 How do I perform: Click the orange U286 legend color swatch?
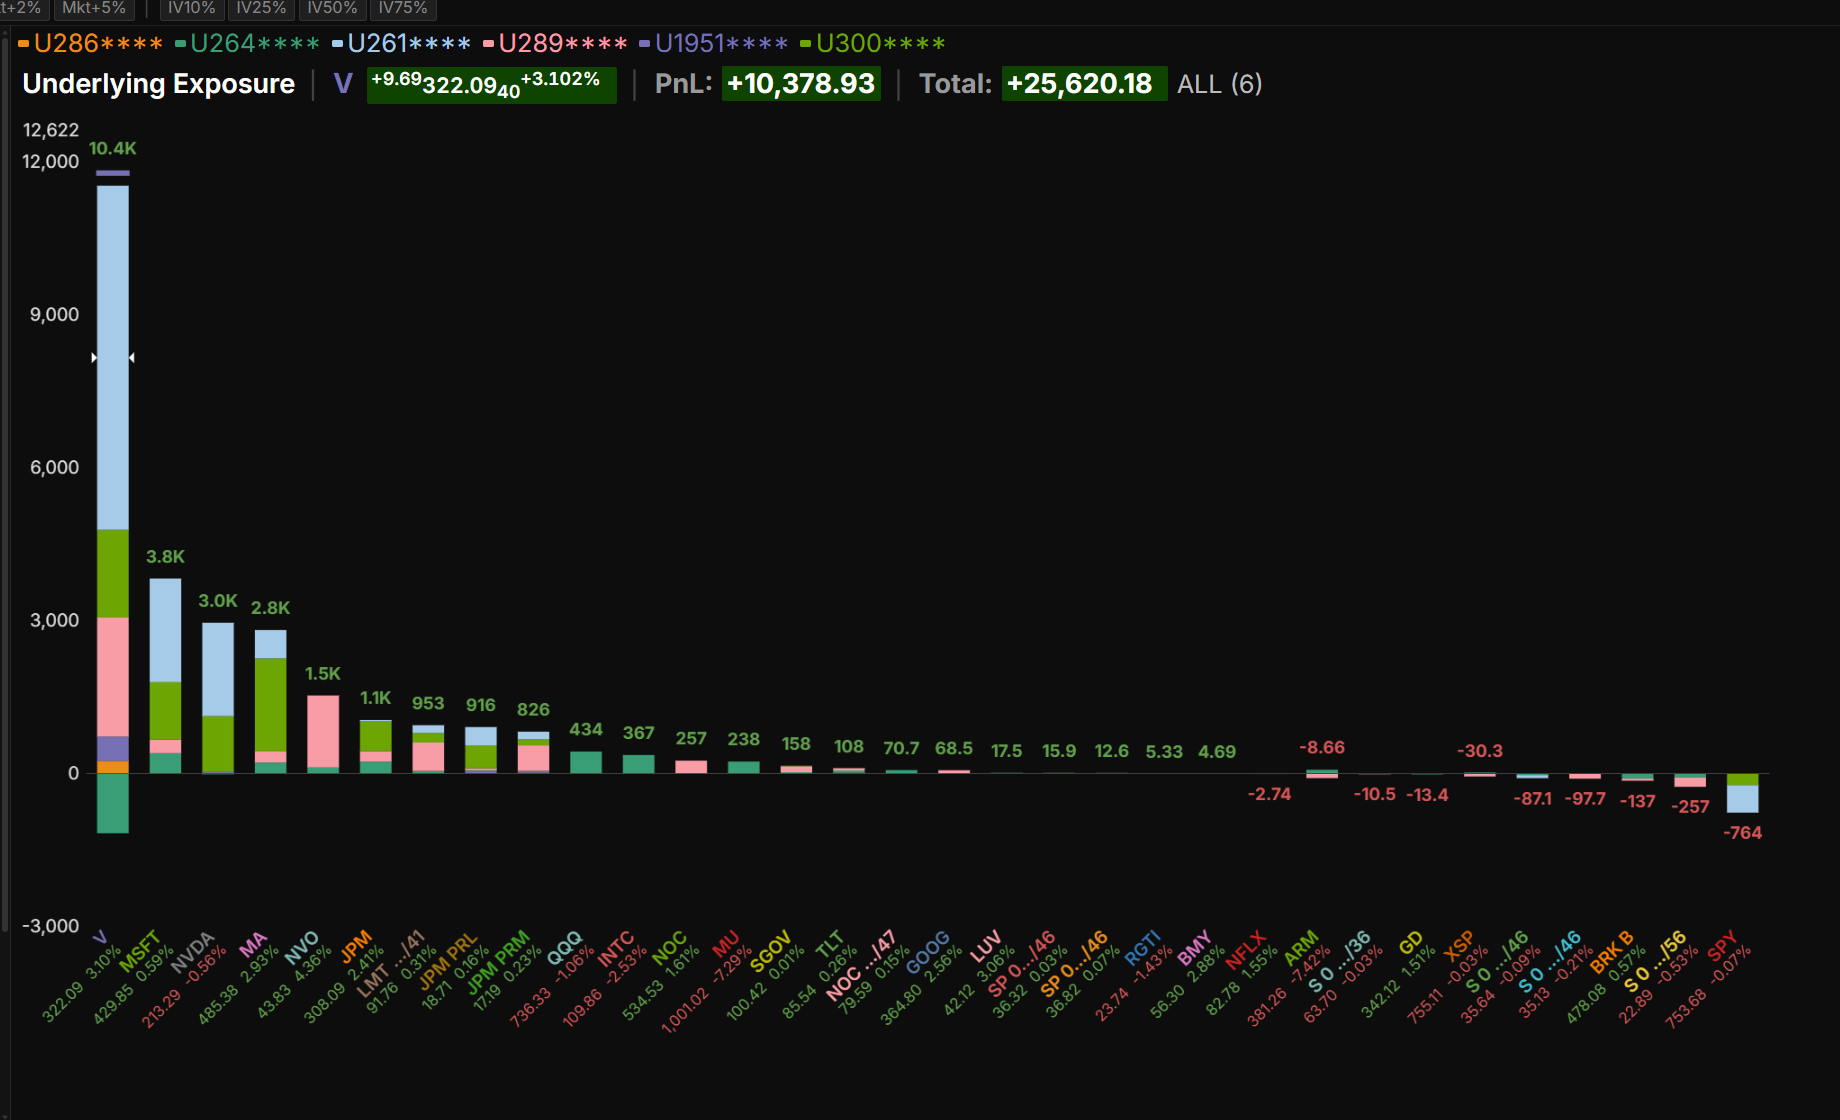23,44
